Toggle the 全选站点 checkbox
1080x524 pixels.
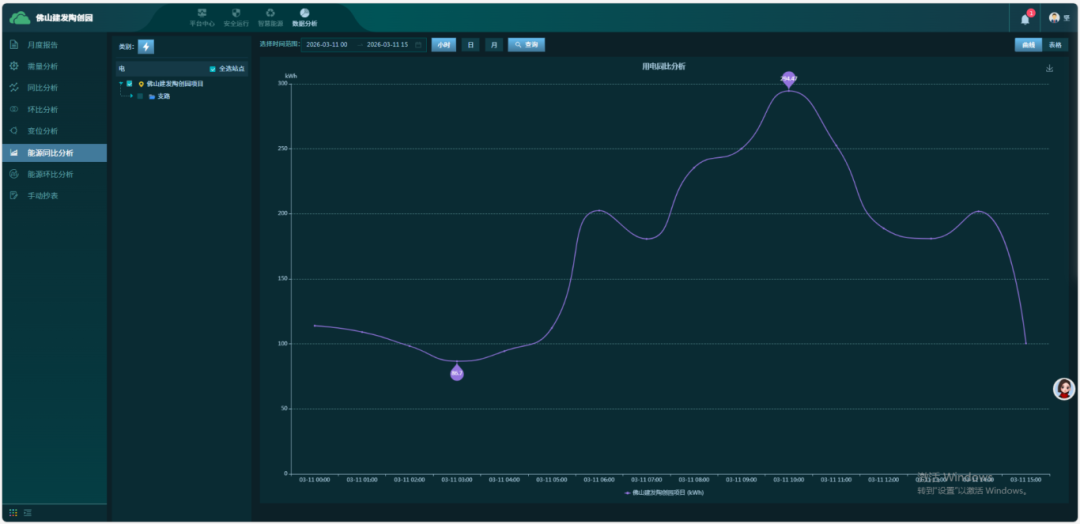[212, 69]
